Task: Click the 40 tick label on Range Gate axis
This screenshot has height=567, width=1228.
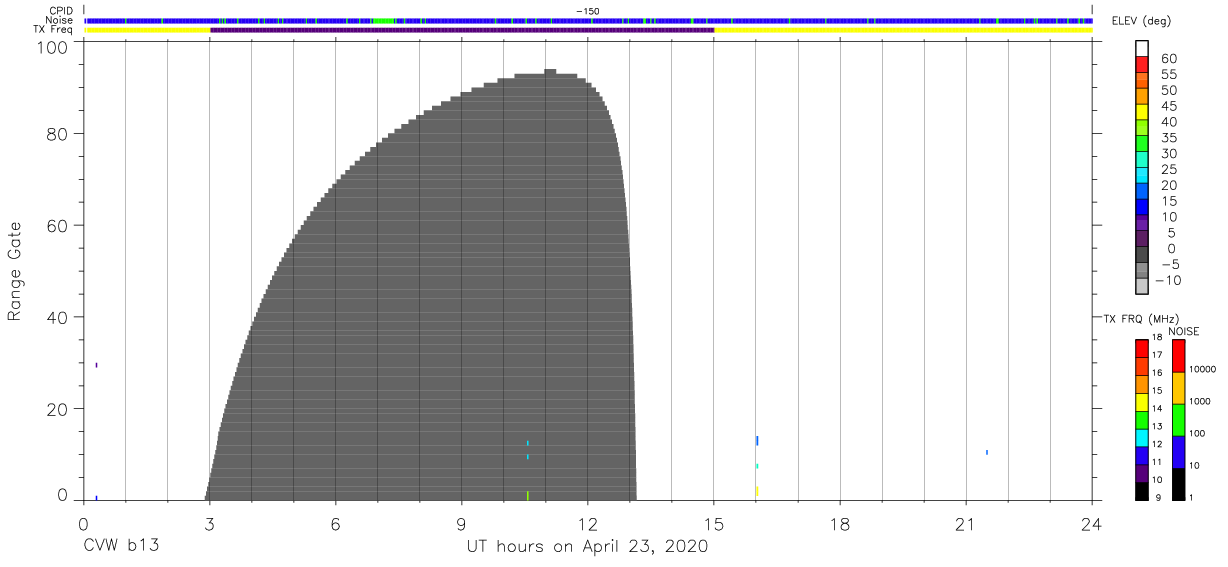Action: pyautogui.click(x=59, y=317)
